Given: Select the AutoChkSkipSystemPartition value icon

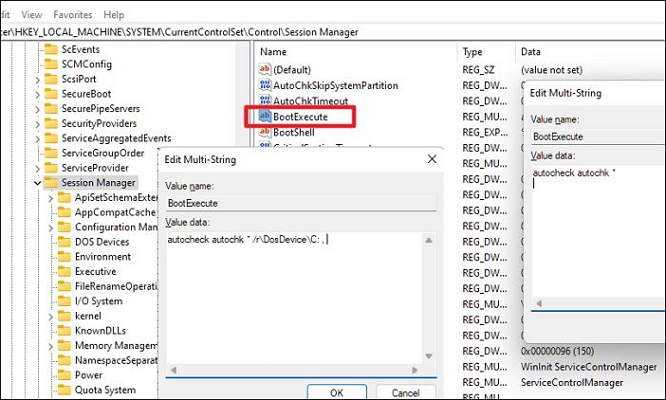Looking at the screenshot, I should tap(265, 86).
